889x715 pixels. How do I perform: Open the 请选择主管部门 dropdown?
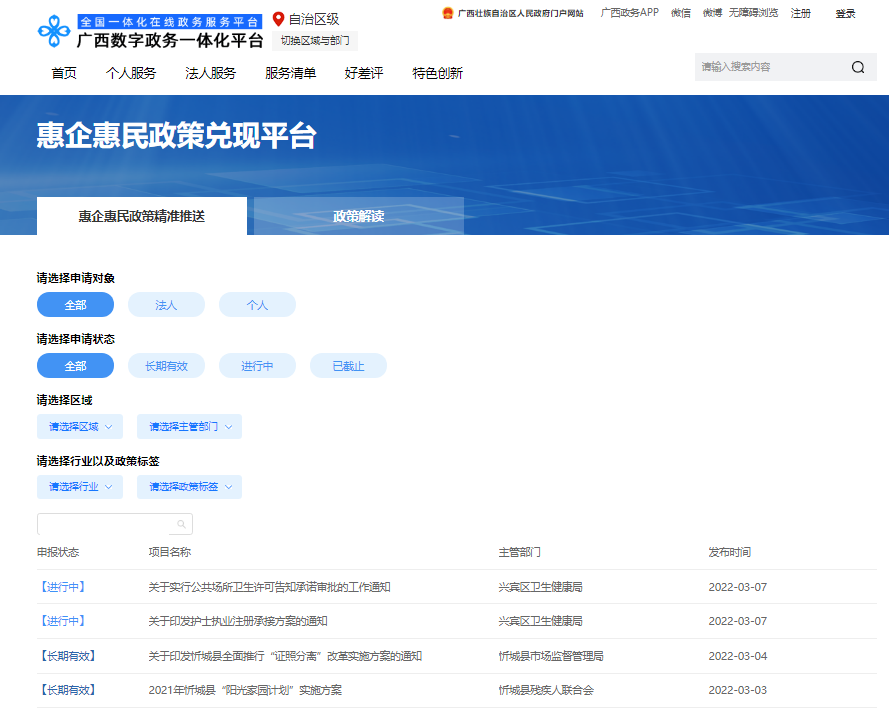(189, 427)
